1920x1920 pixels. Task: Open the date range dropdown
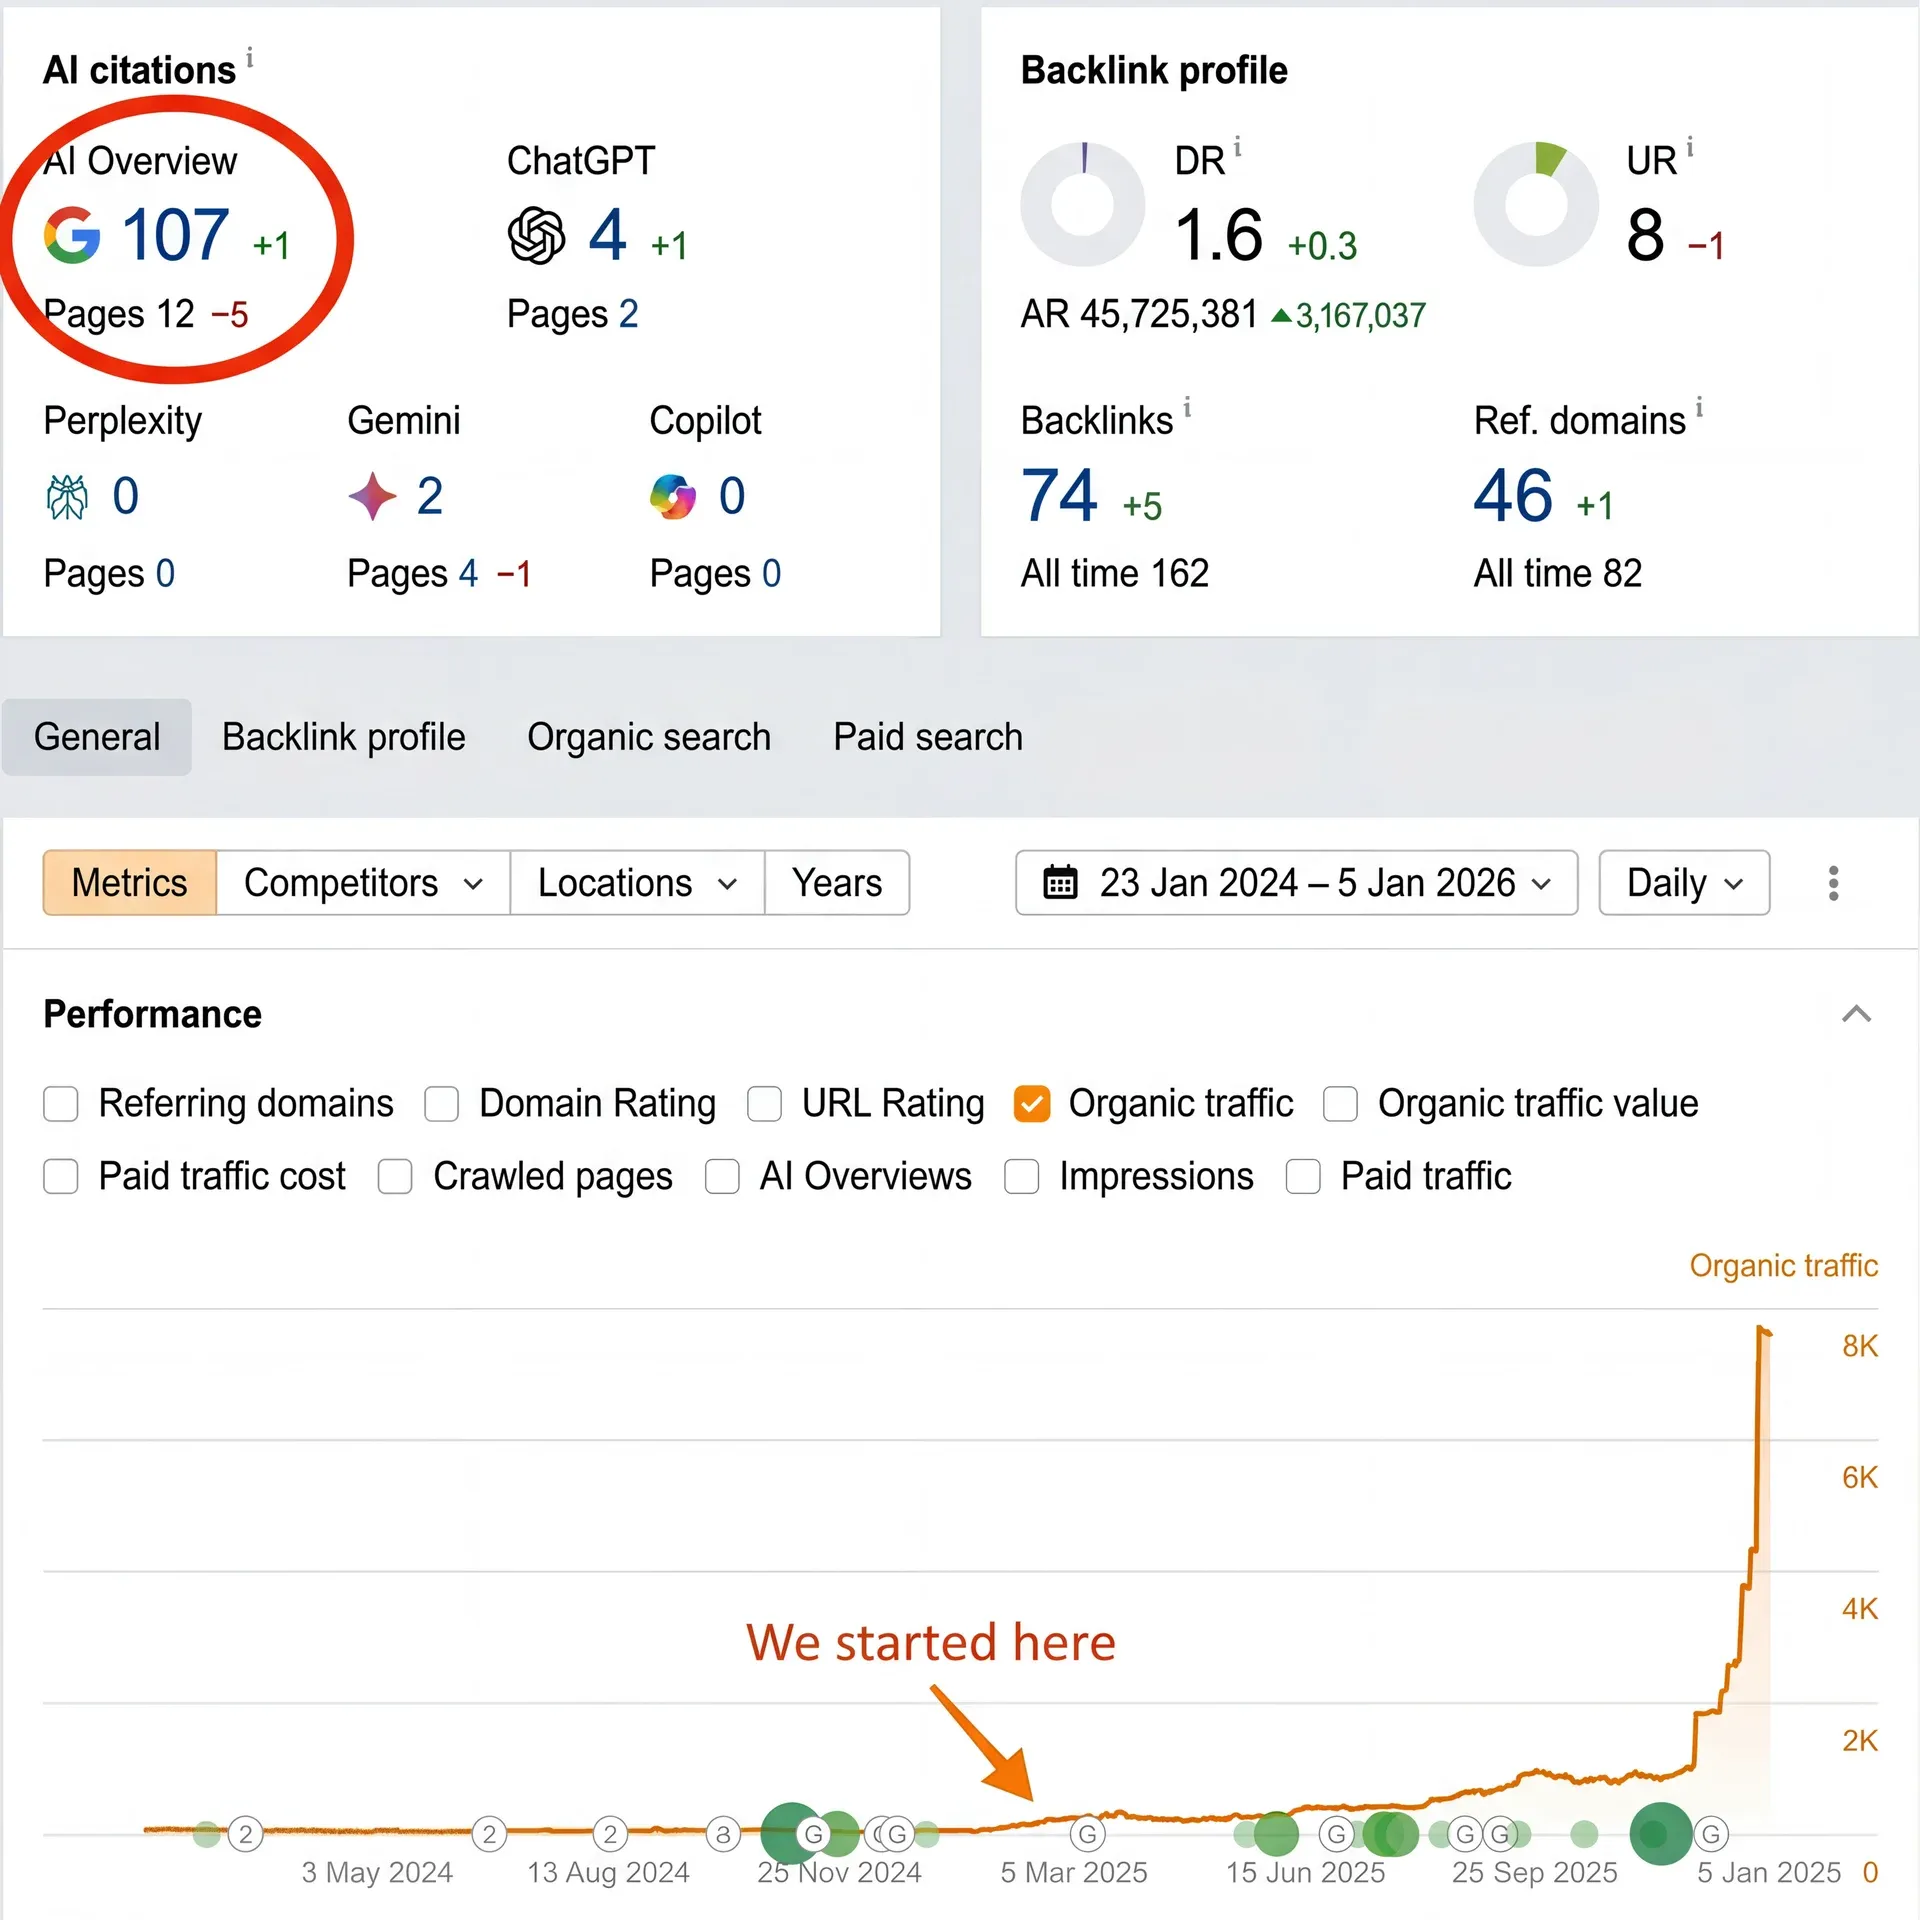(1297, 883)
